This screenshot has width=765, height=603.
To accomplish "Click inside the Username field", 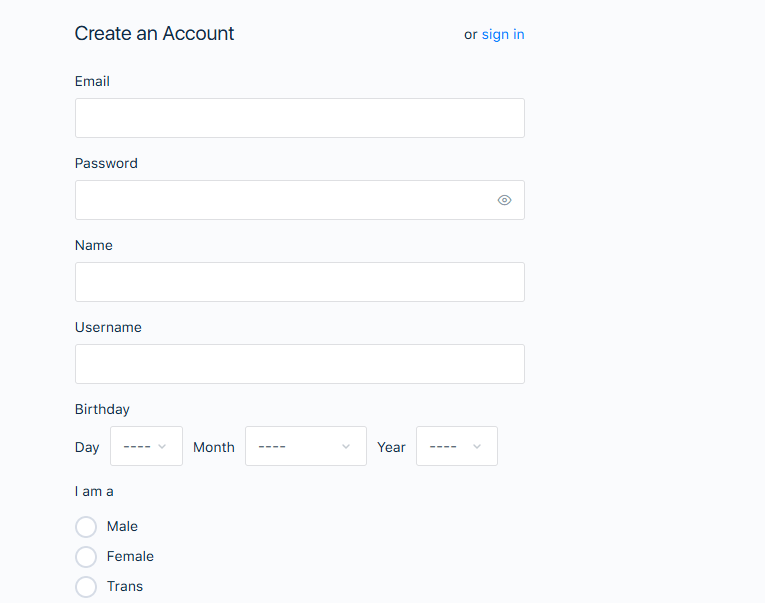I will click(x=299, y=364).
